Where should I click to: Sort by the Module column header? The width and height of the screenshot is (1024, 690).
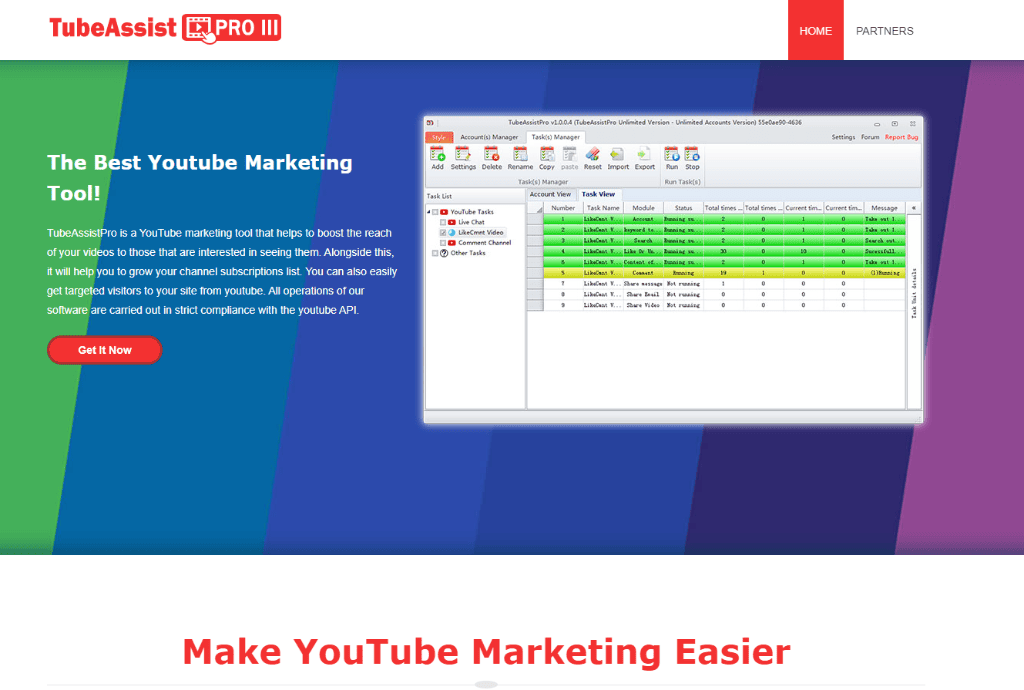click(643, 208)
